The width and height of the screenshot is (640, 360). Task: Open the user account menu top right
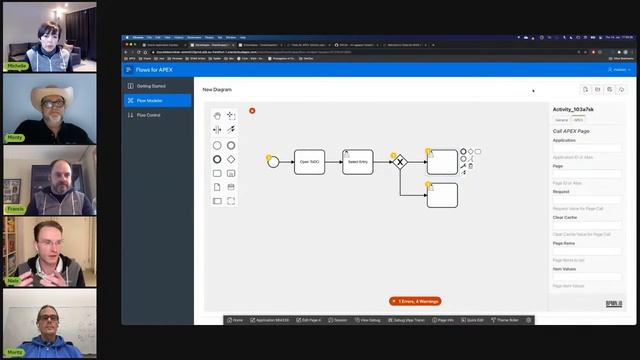[619, 70]
